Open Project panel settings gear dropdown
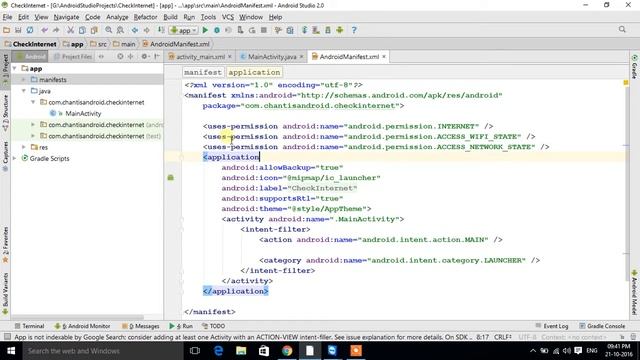The height and width of the screenshot is (360, 640). pyautogui.click(x=145, y=56)
